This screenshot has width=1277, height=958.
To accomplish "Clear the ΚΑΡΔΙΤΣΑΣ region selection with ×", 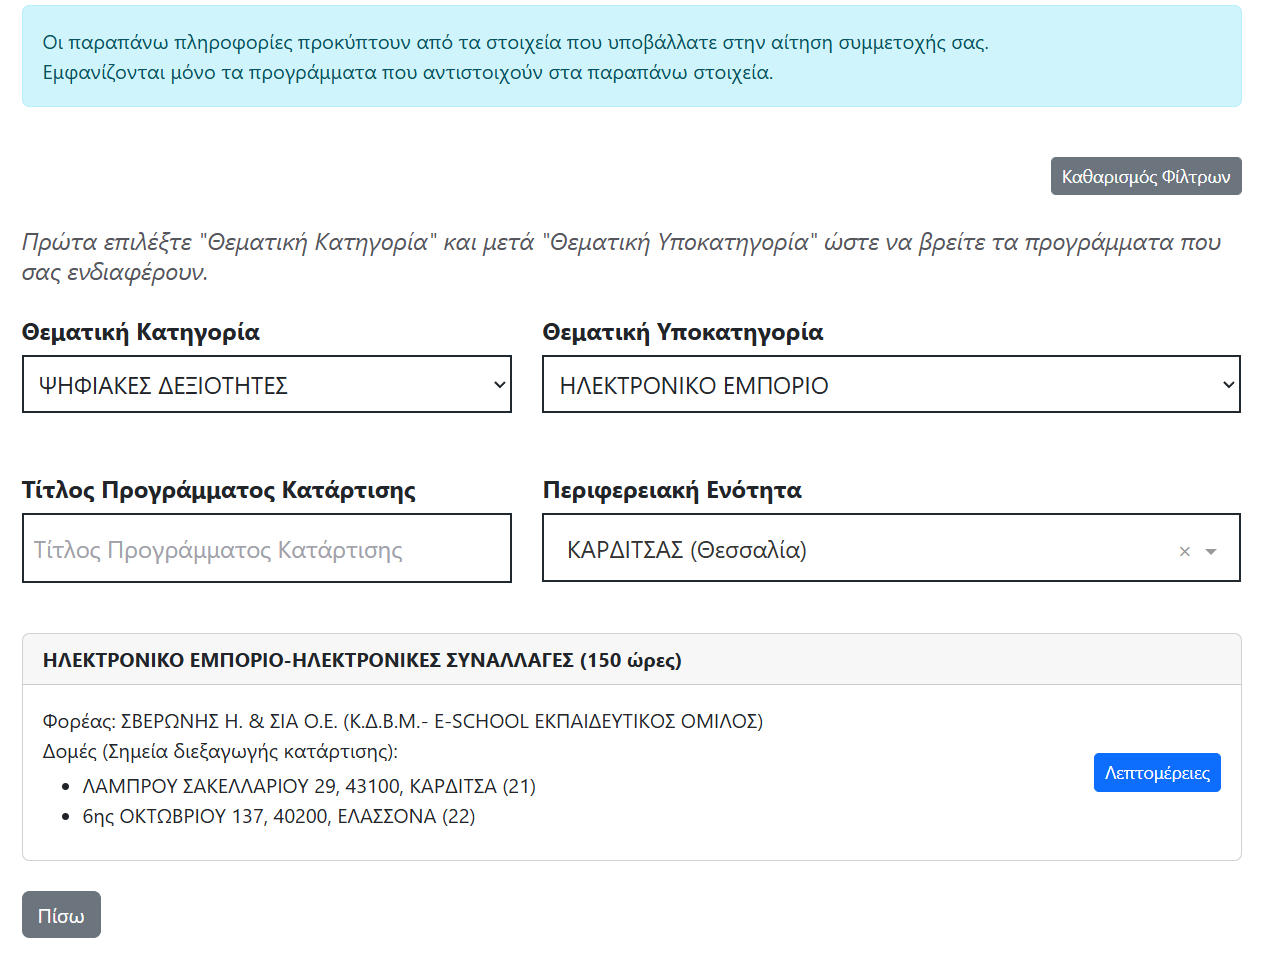I will [x=1184, y=551].
